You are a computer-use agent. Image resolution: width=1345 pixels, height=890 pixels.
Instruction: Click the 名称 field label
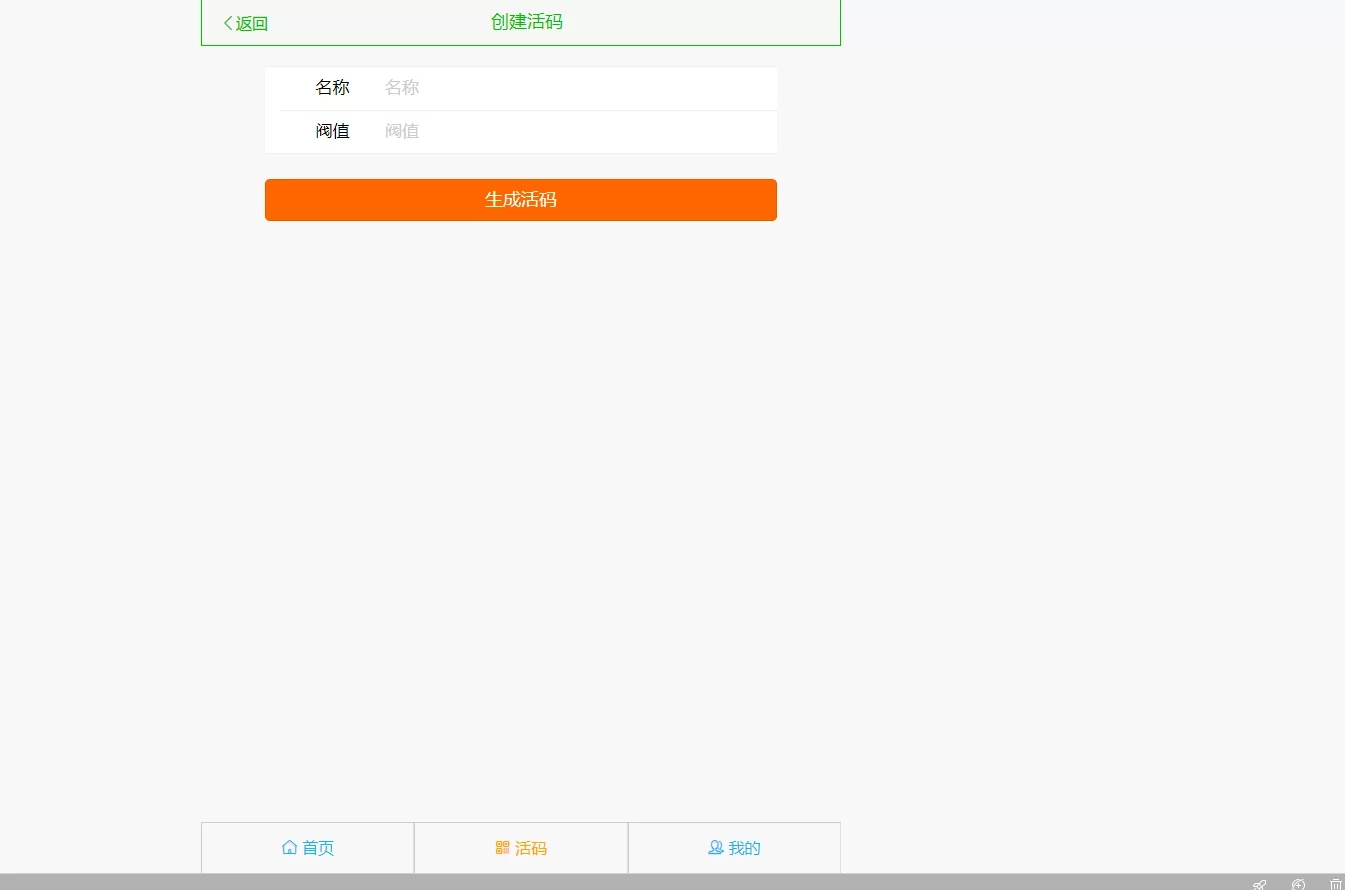coord(332,88)
